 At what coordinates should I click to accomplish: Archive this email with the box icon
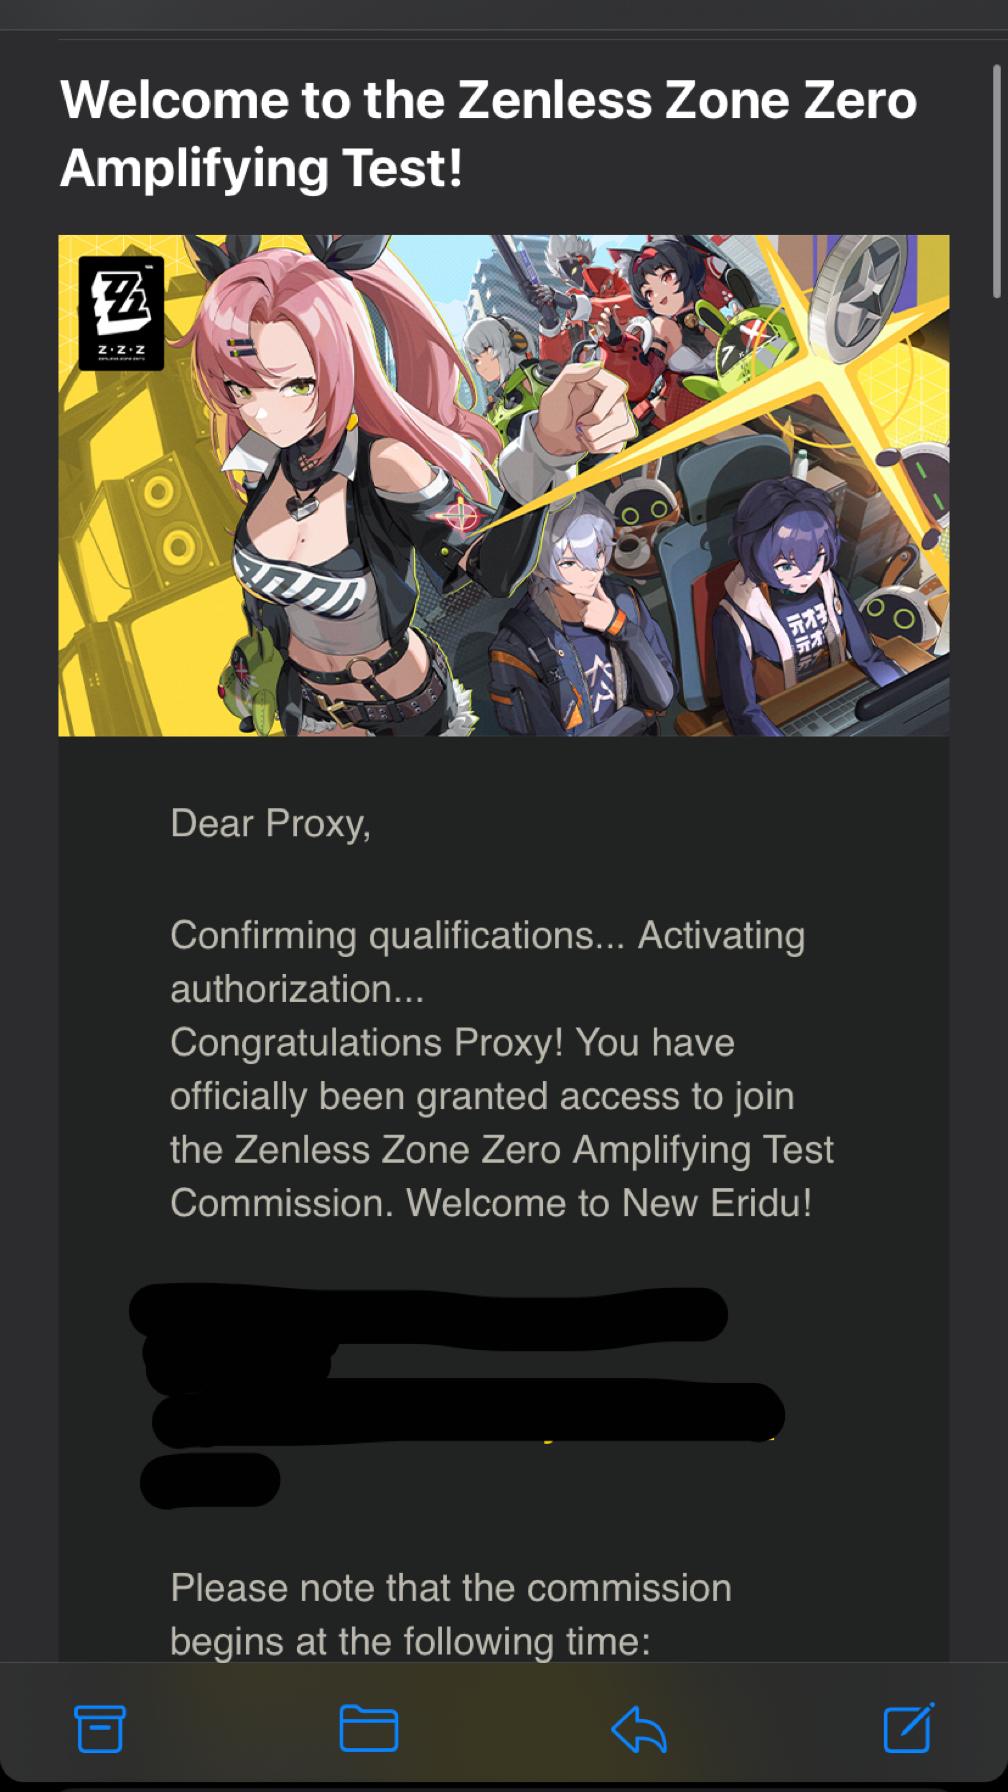99,1728
